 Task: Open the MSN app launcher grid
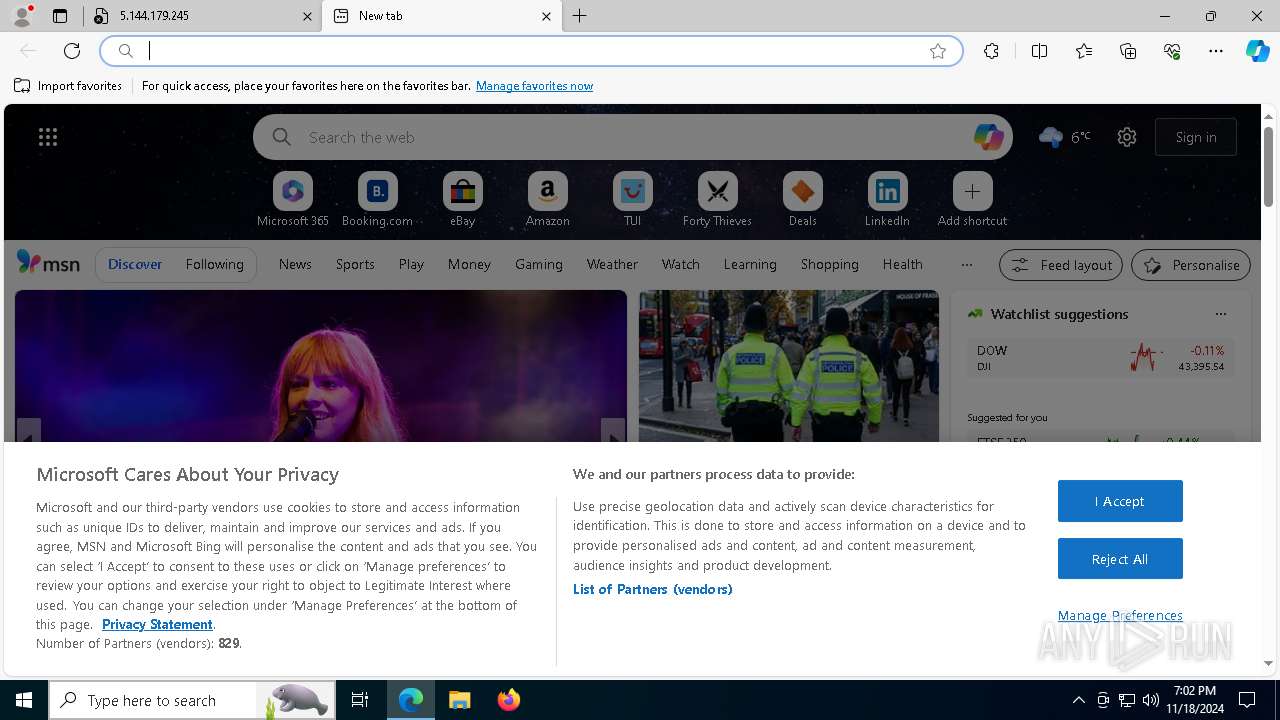(x=48, y=137)
